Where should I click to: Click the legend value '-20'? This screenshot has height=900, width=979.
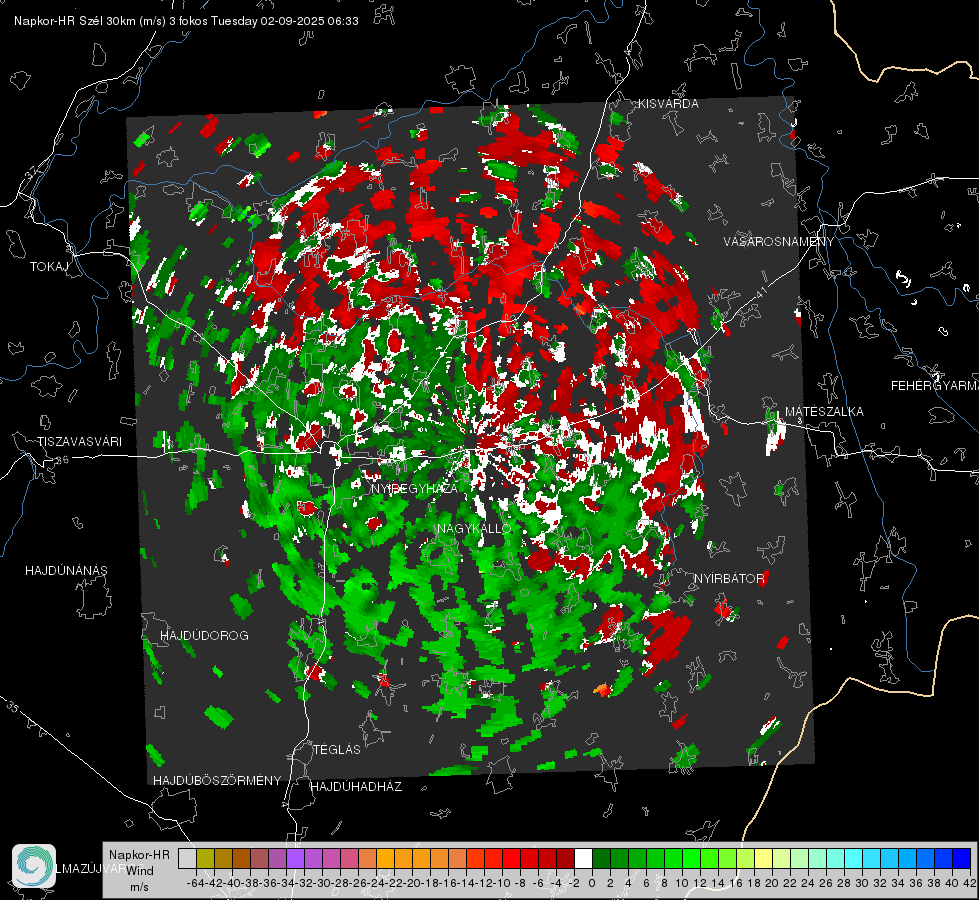(411, 883)
